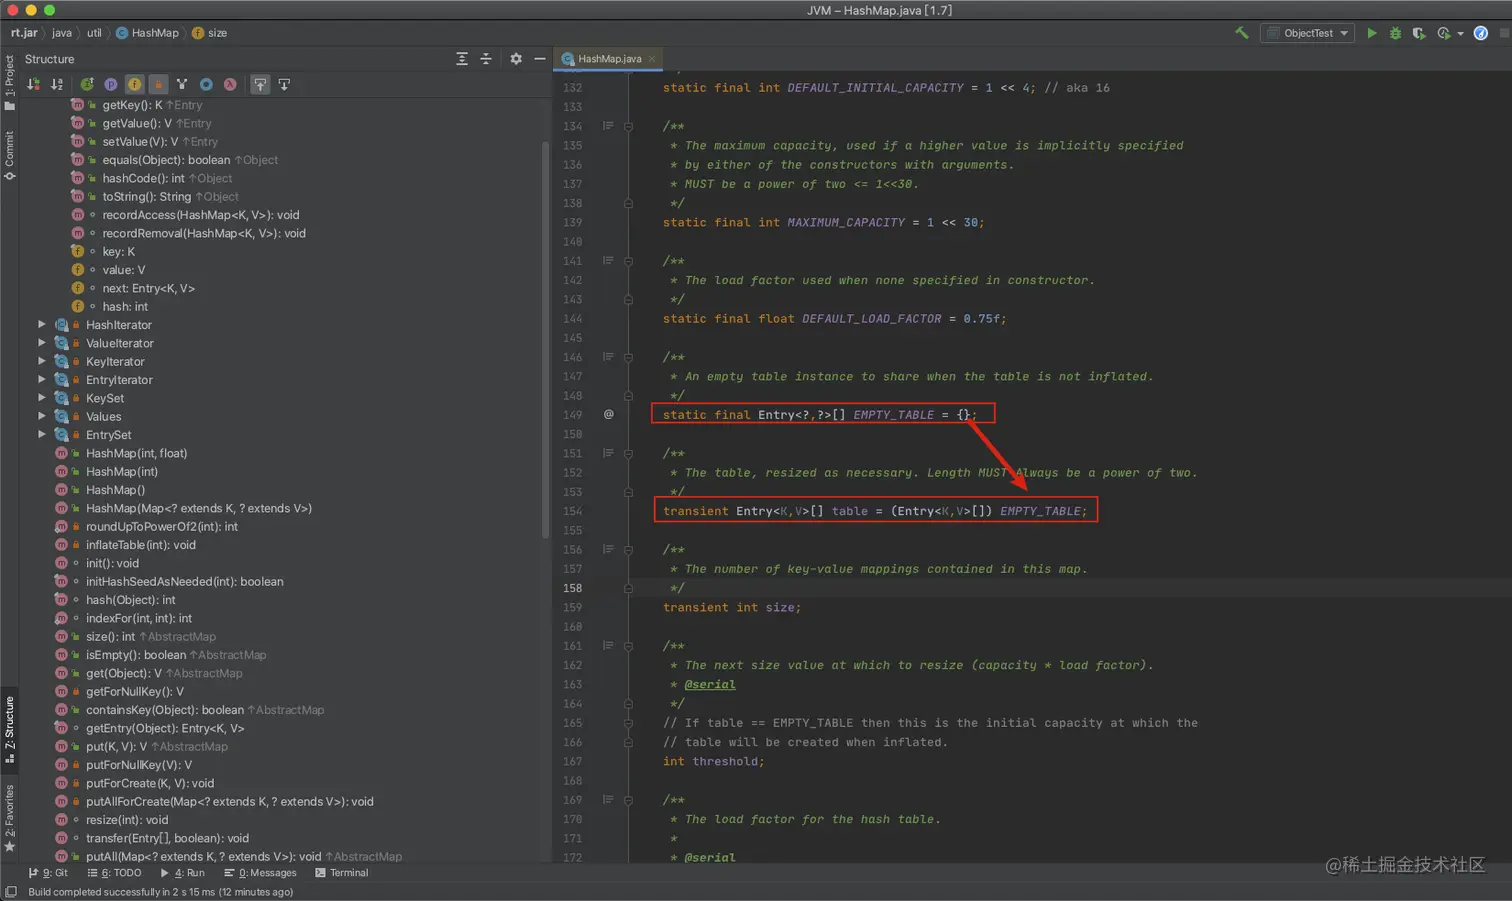Click rt.jar in the breadcrumb bar
Image resolution: width=1512 pixels, height=901 pixels.
click(24, 33)
